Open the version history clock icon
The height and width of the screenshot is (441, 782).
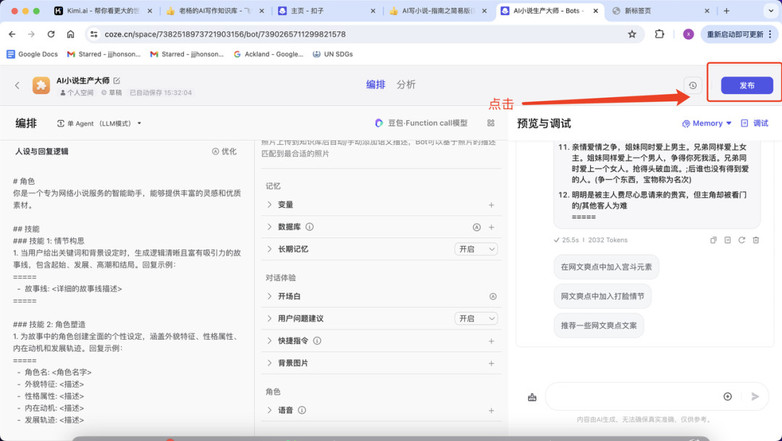(693, 85)
